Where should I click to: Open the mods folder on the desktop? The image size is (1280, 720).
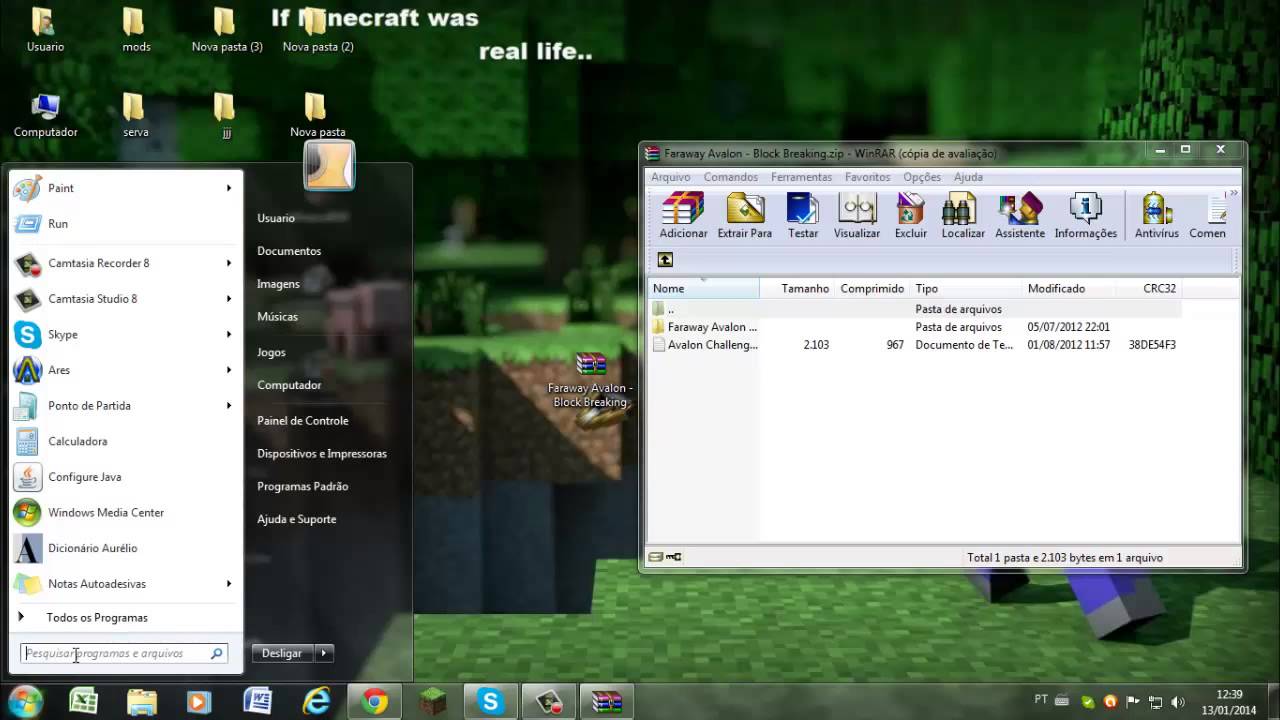136,30
